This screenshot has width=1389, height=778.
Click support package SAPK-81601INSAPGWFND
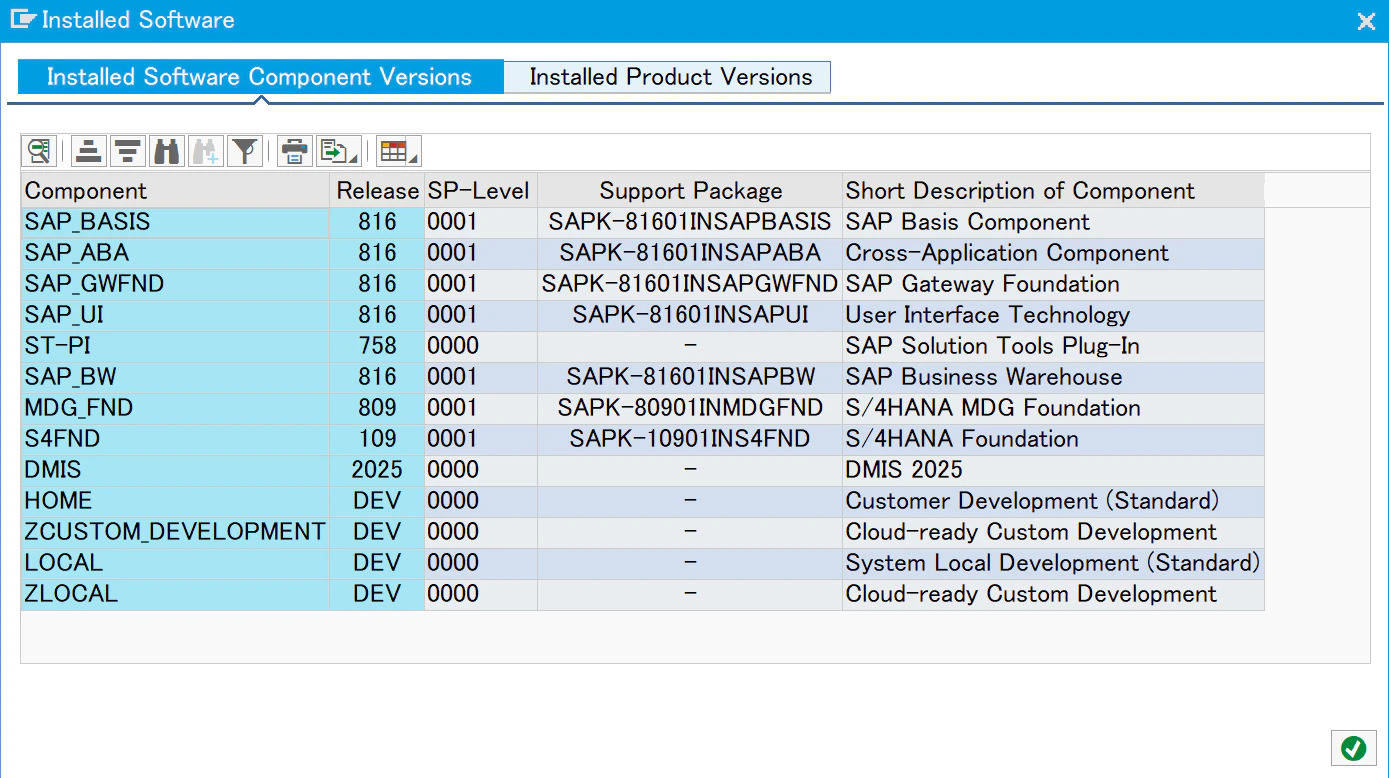tap(690, 284)
